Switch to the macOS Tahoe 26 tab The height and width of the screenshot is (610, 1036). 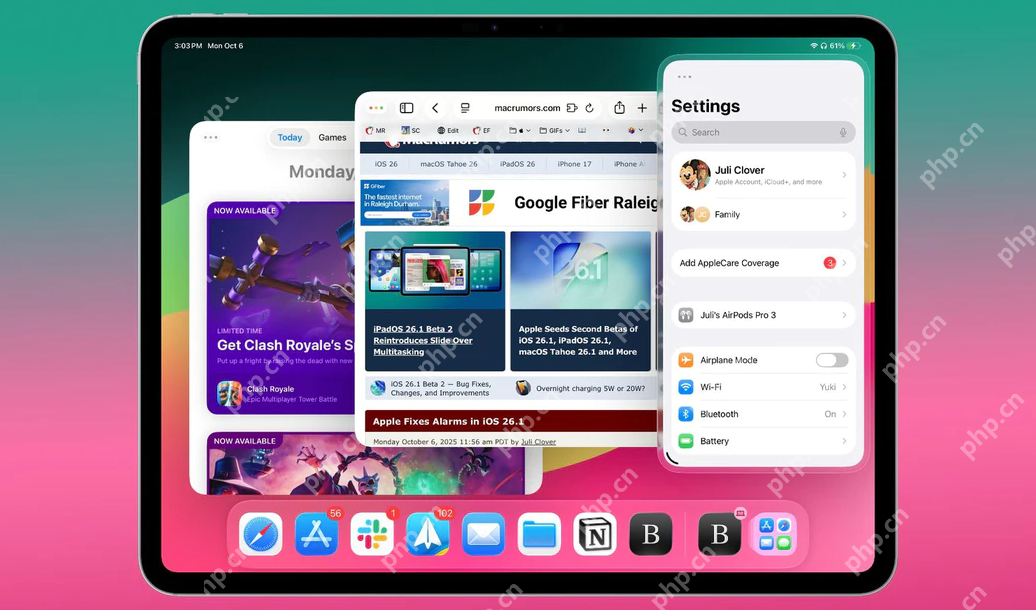point(450,163)
